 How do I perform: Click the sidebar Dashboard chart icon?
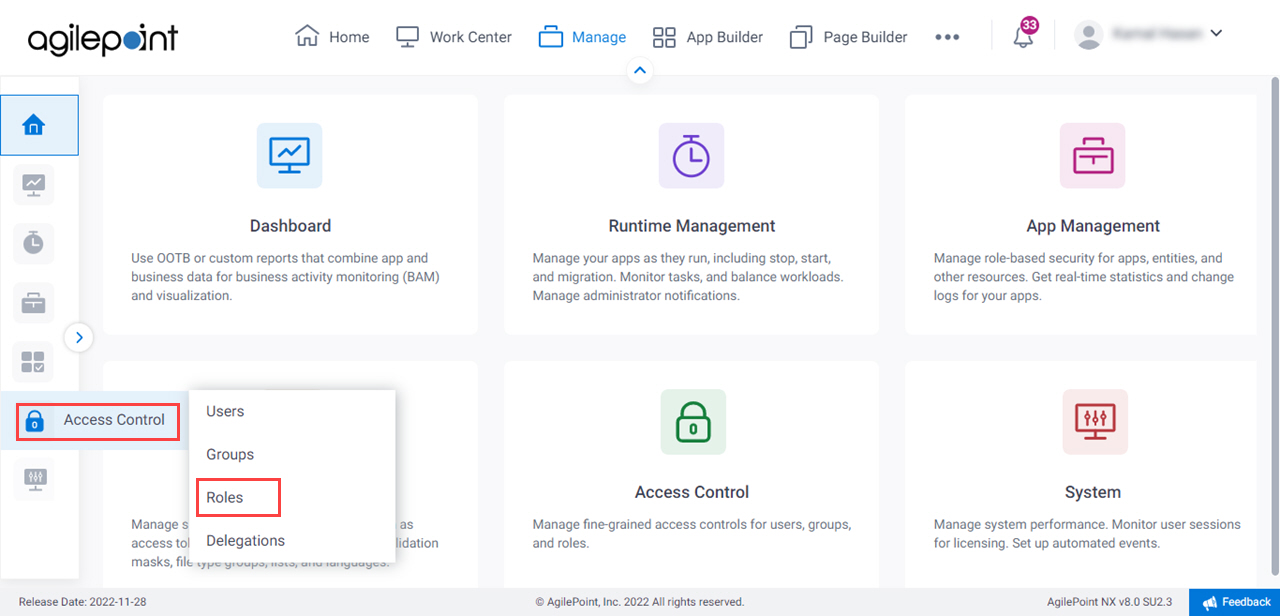(34, 184)
